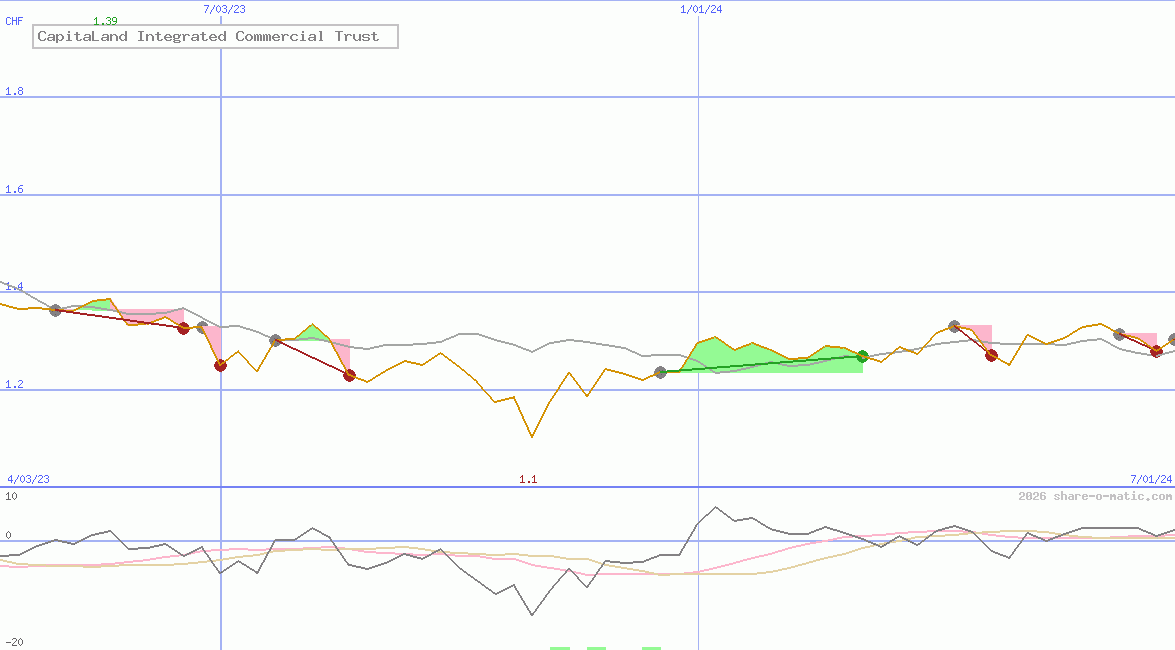Viewport: 1175px width, 650px height.
Task: Click the green 1.39 high price label
Action: (x=105, y=21)
